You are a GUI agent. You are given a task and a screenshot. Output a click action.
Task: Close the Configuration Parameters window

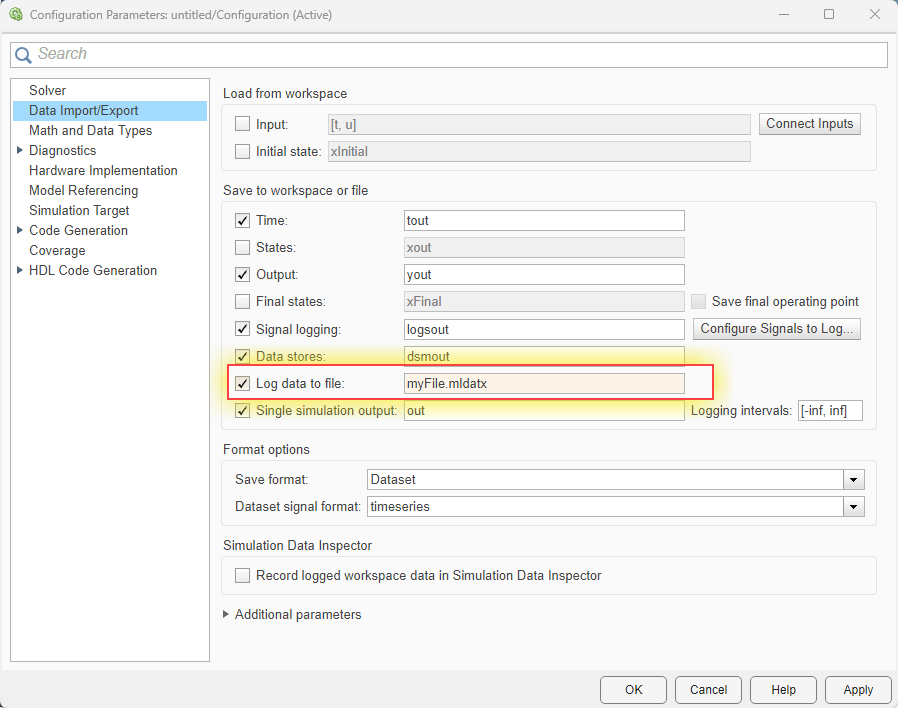point(875,14)
